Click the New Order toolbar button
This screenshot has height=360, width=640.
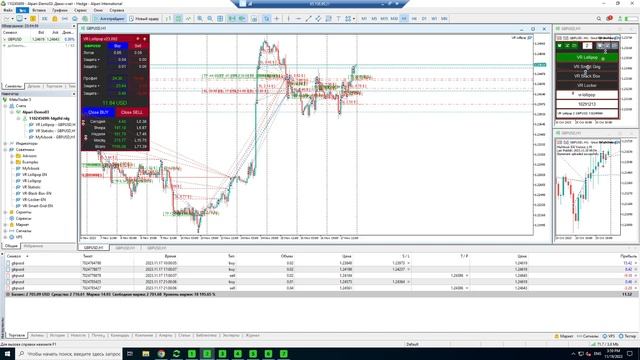click(x=144, y=18)
